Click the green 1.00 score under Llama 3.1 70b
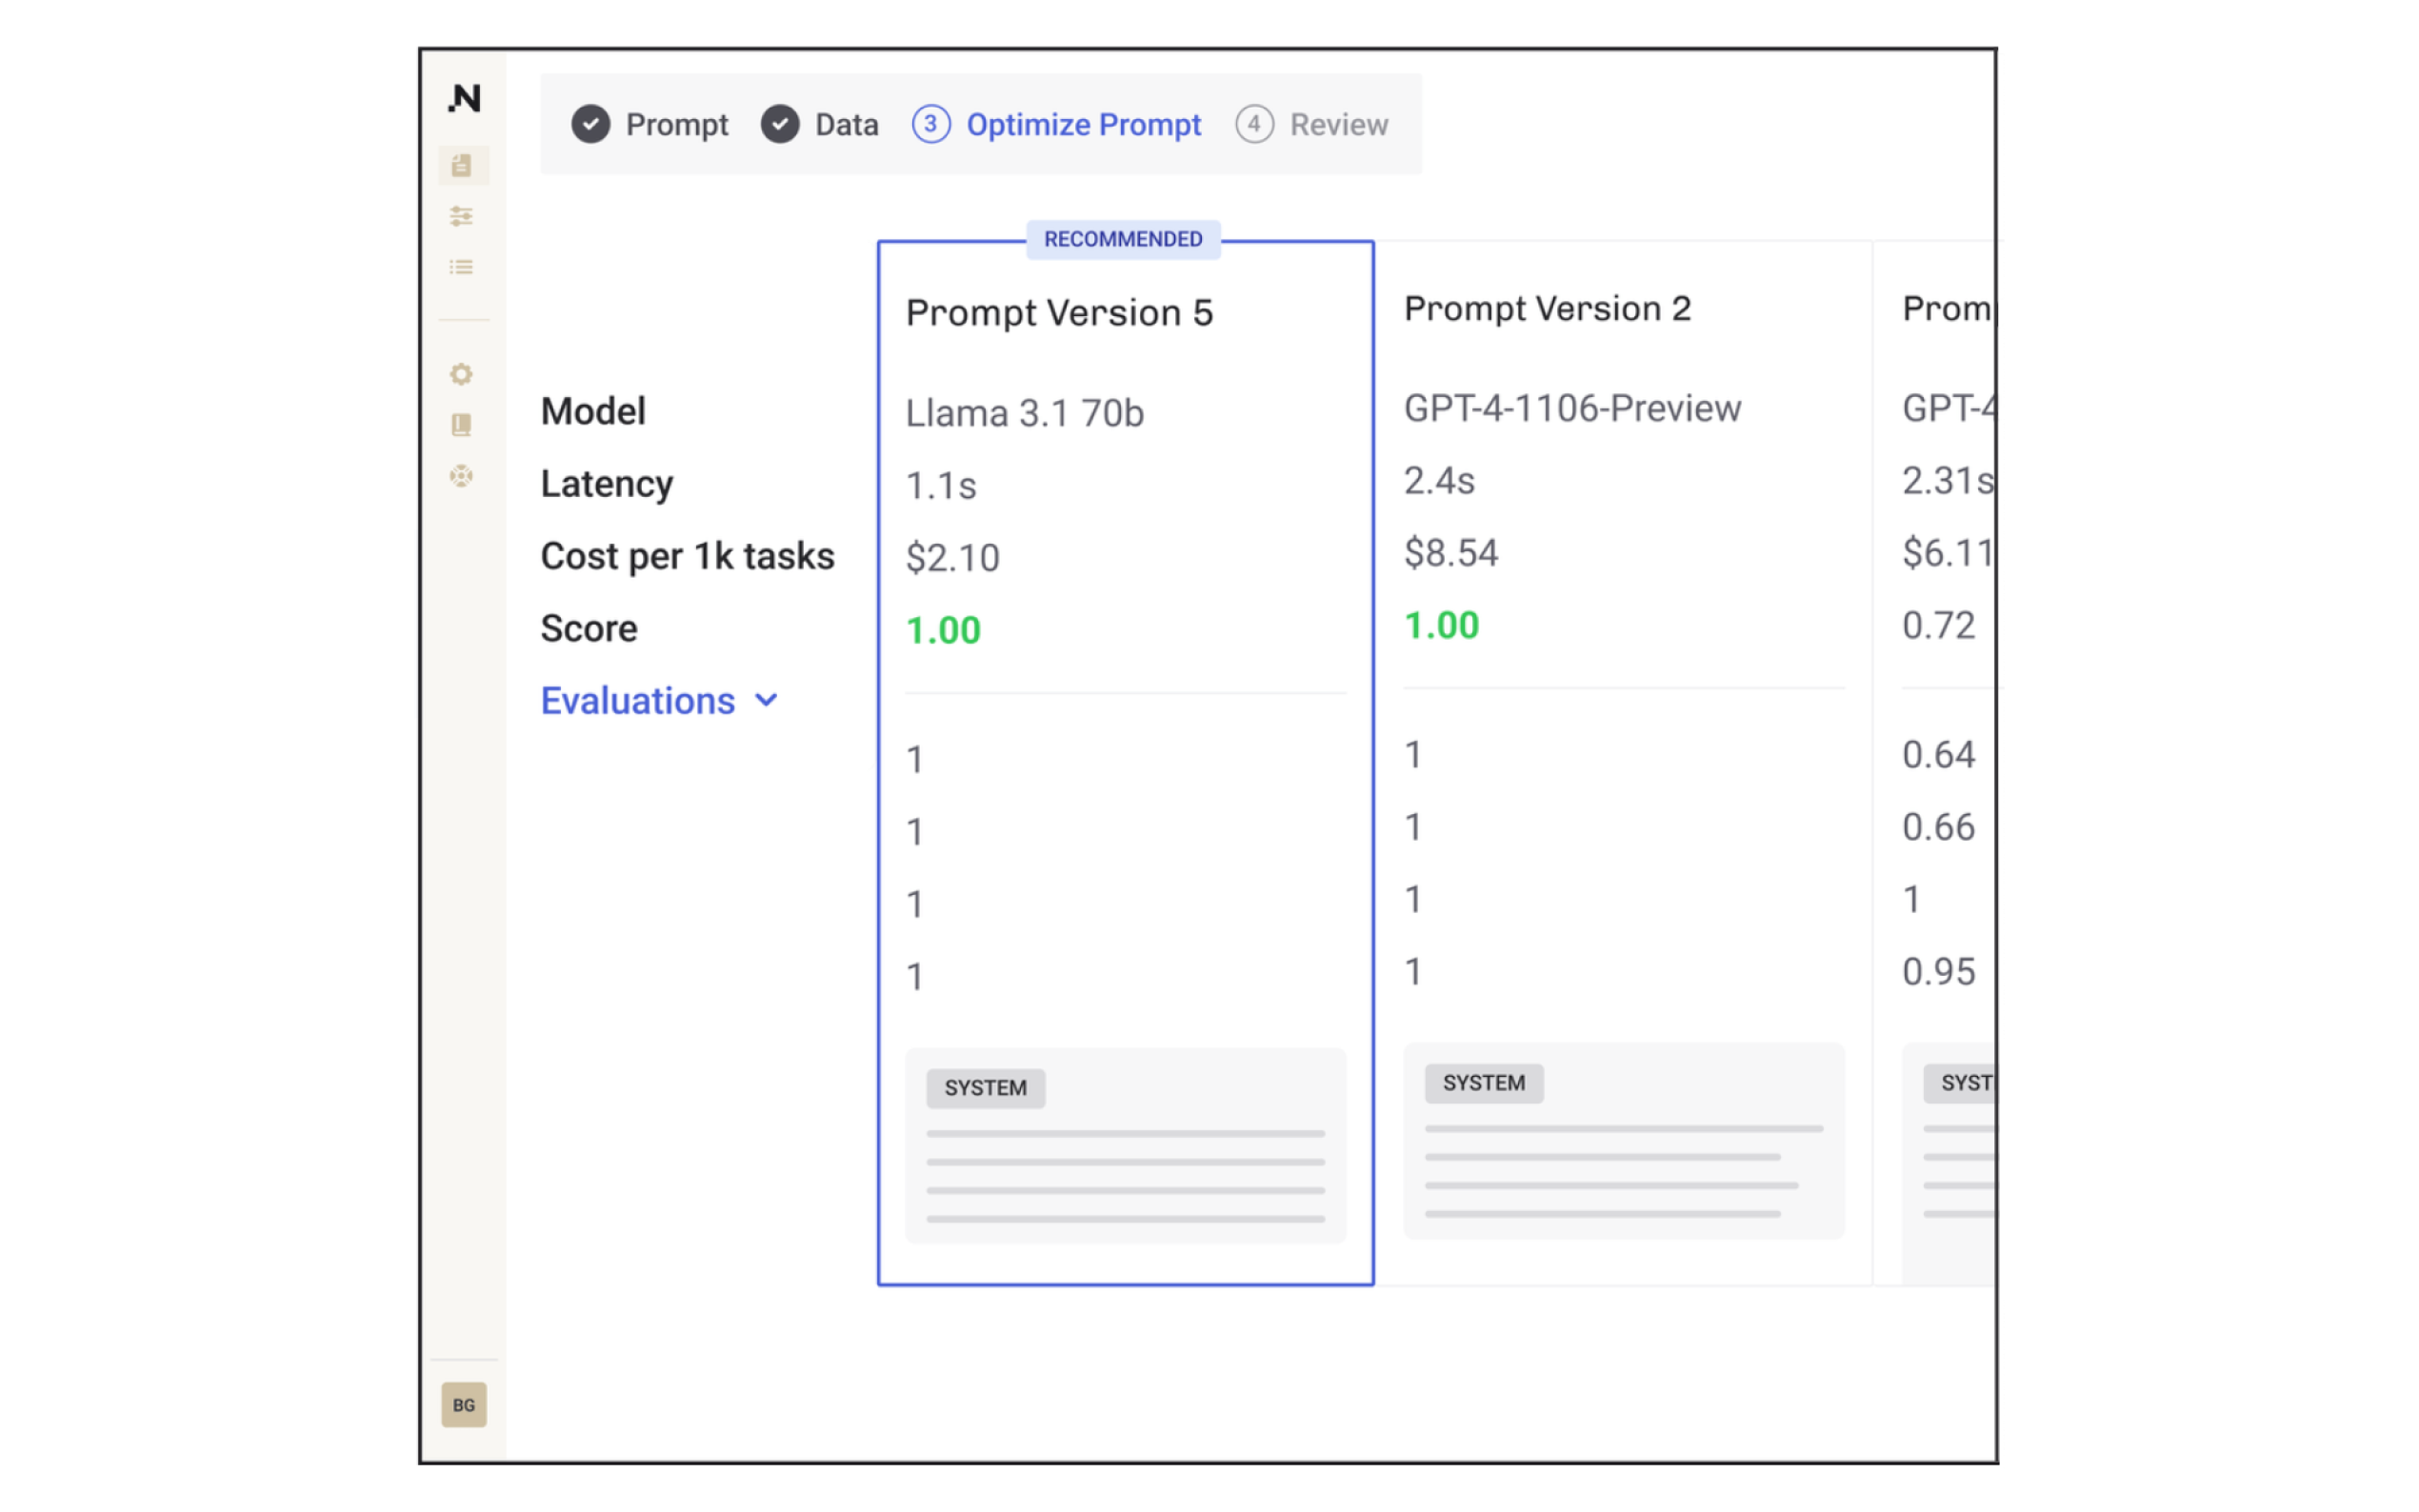 coord(944,631)
